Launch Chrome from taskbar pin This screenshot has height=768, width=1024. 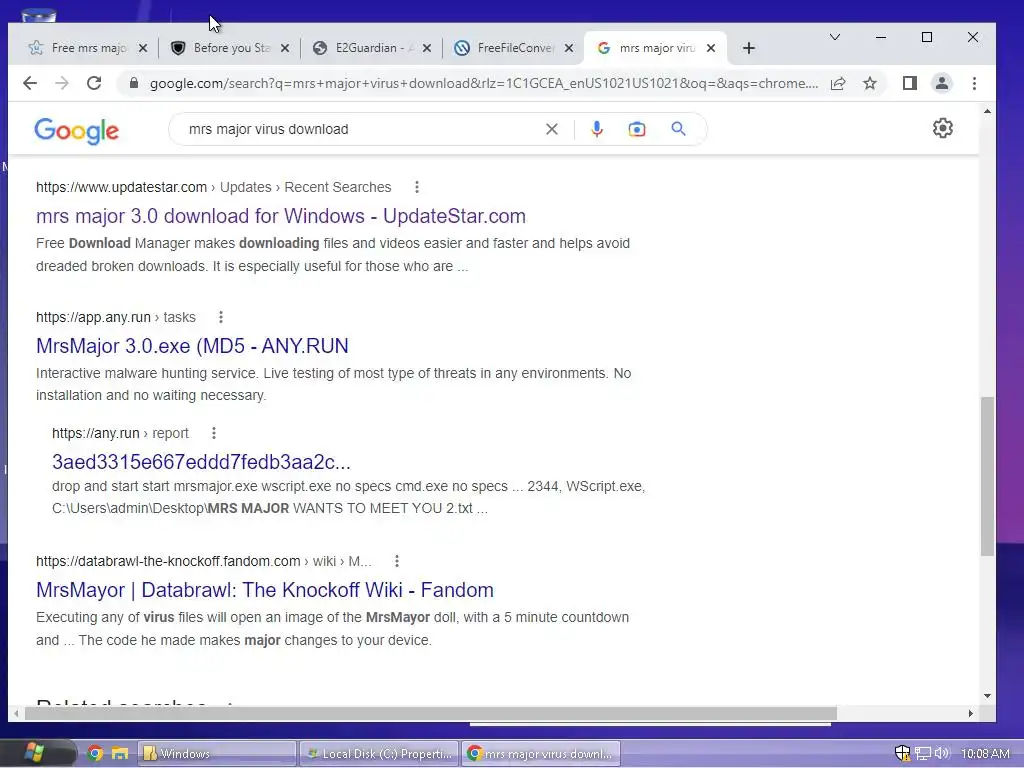click(95, 754)
